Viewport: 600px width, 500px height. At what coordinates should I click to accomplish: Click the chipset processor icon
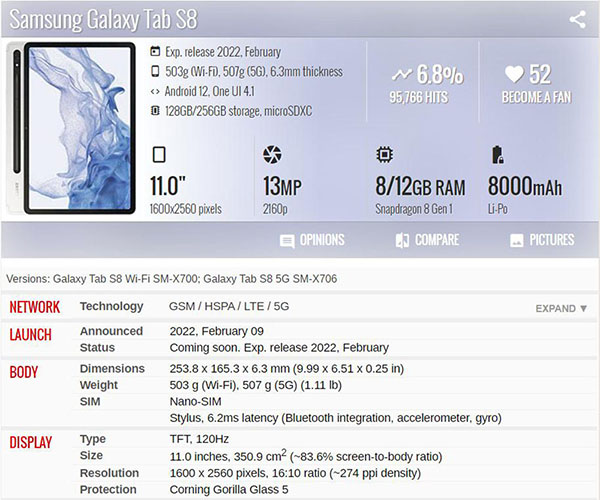[x=384, y=155]
